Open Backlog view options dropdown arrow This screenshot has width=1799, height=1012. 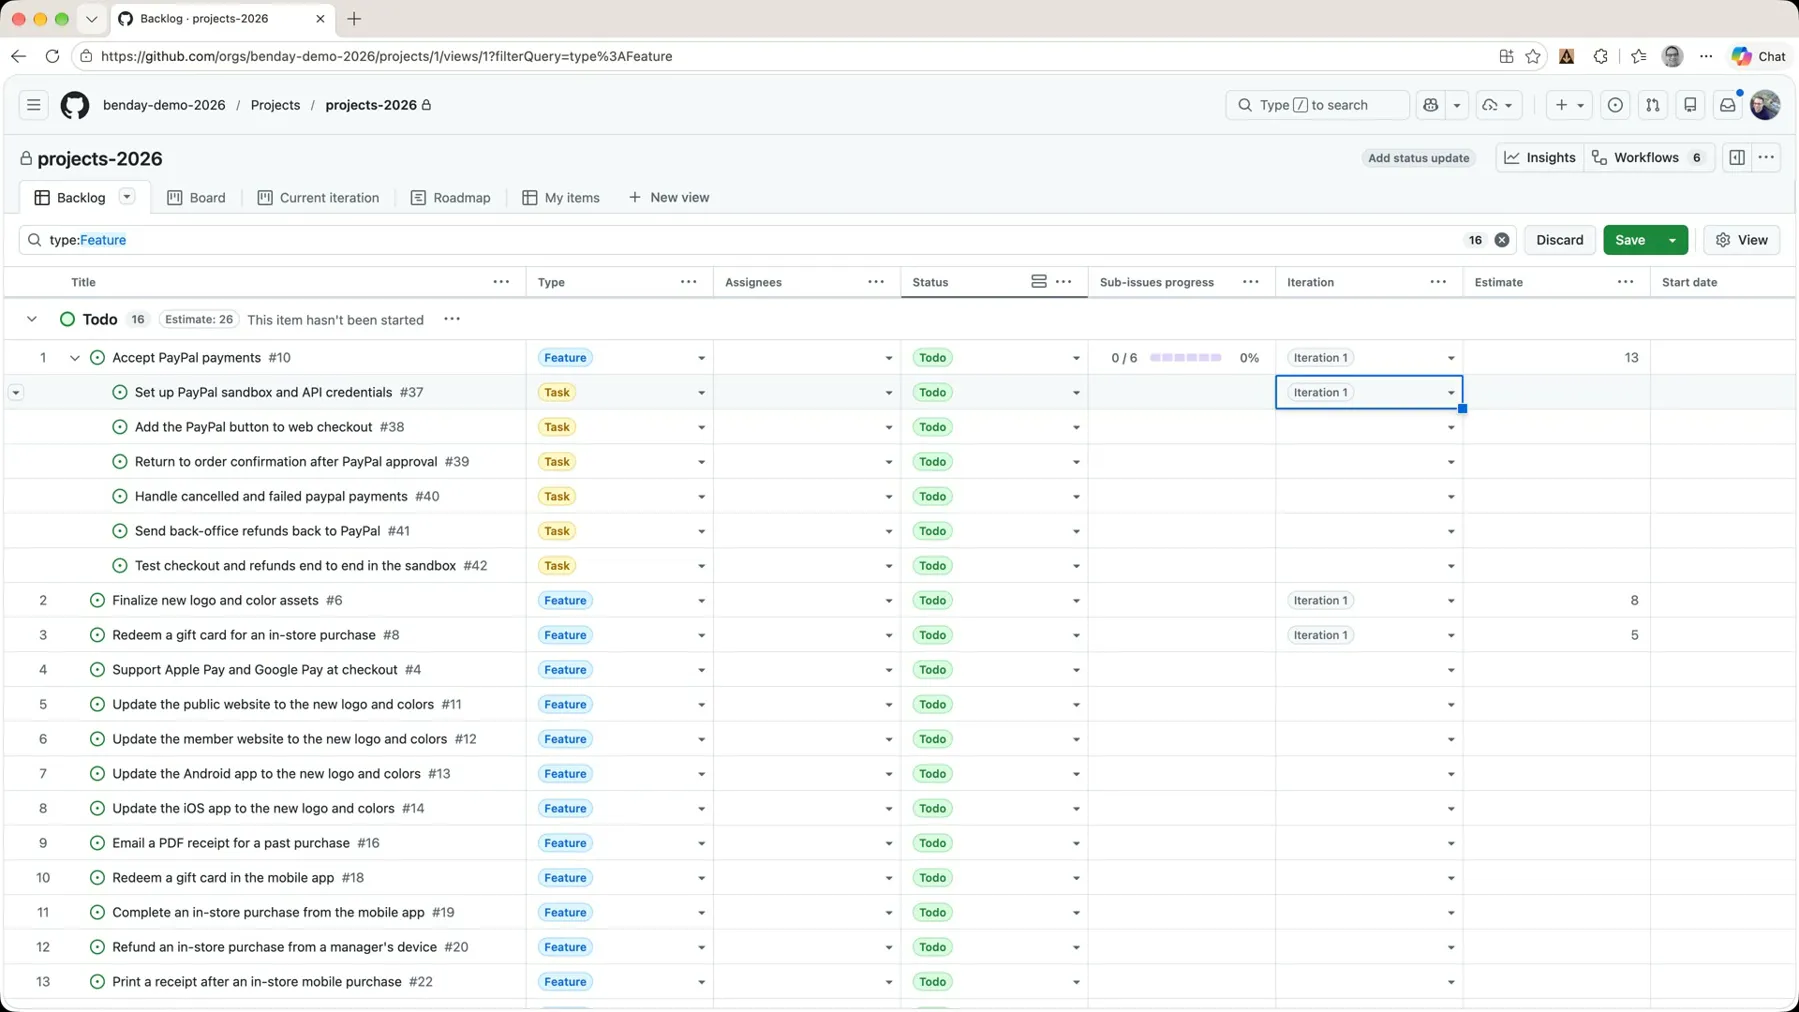(127, 197)
